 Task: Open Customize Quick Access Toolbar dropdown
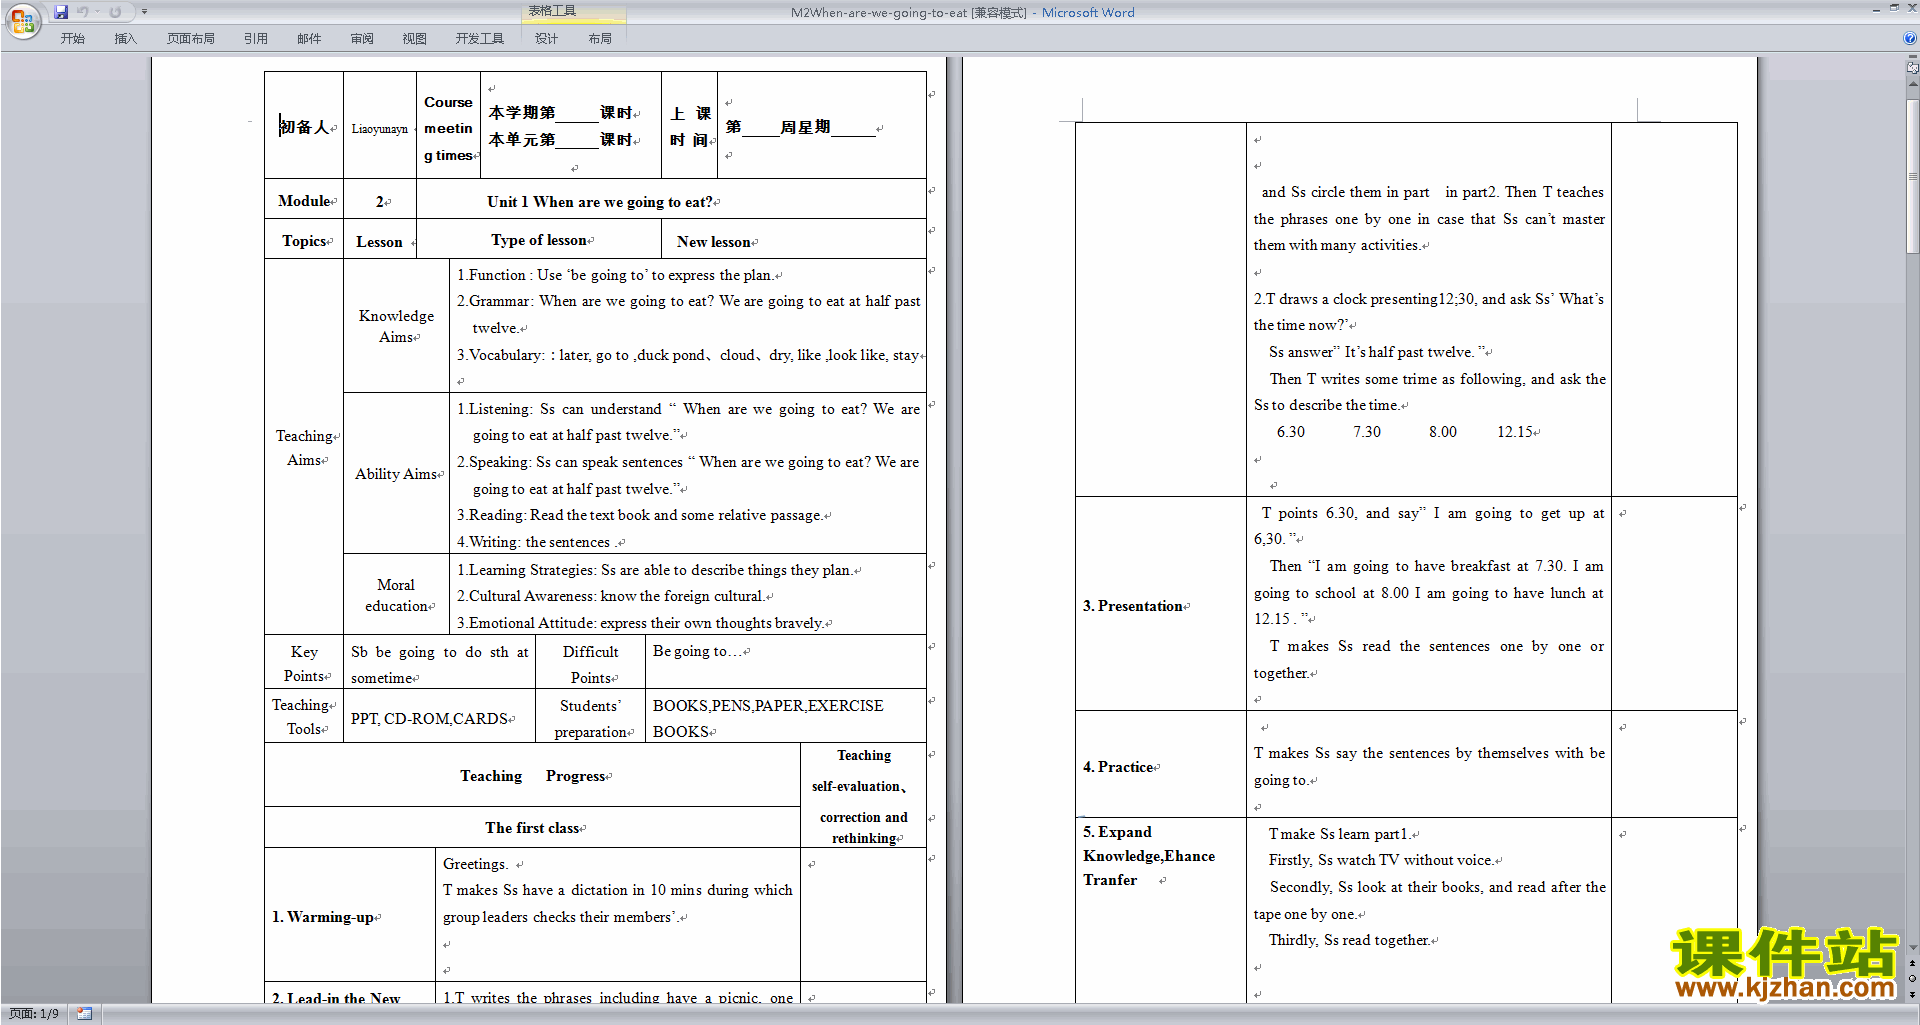pos(144,12)
